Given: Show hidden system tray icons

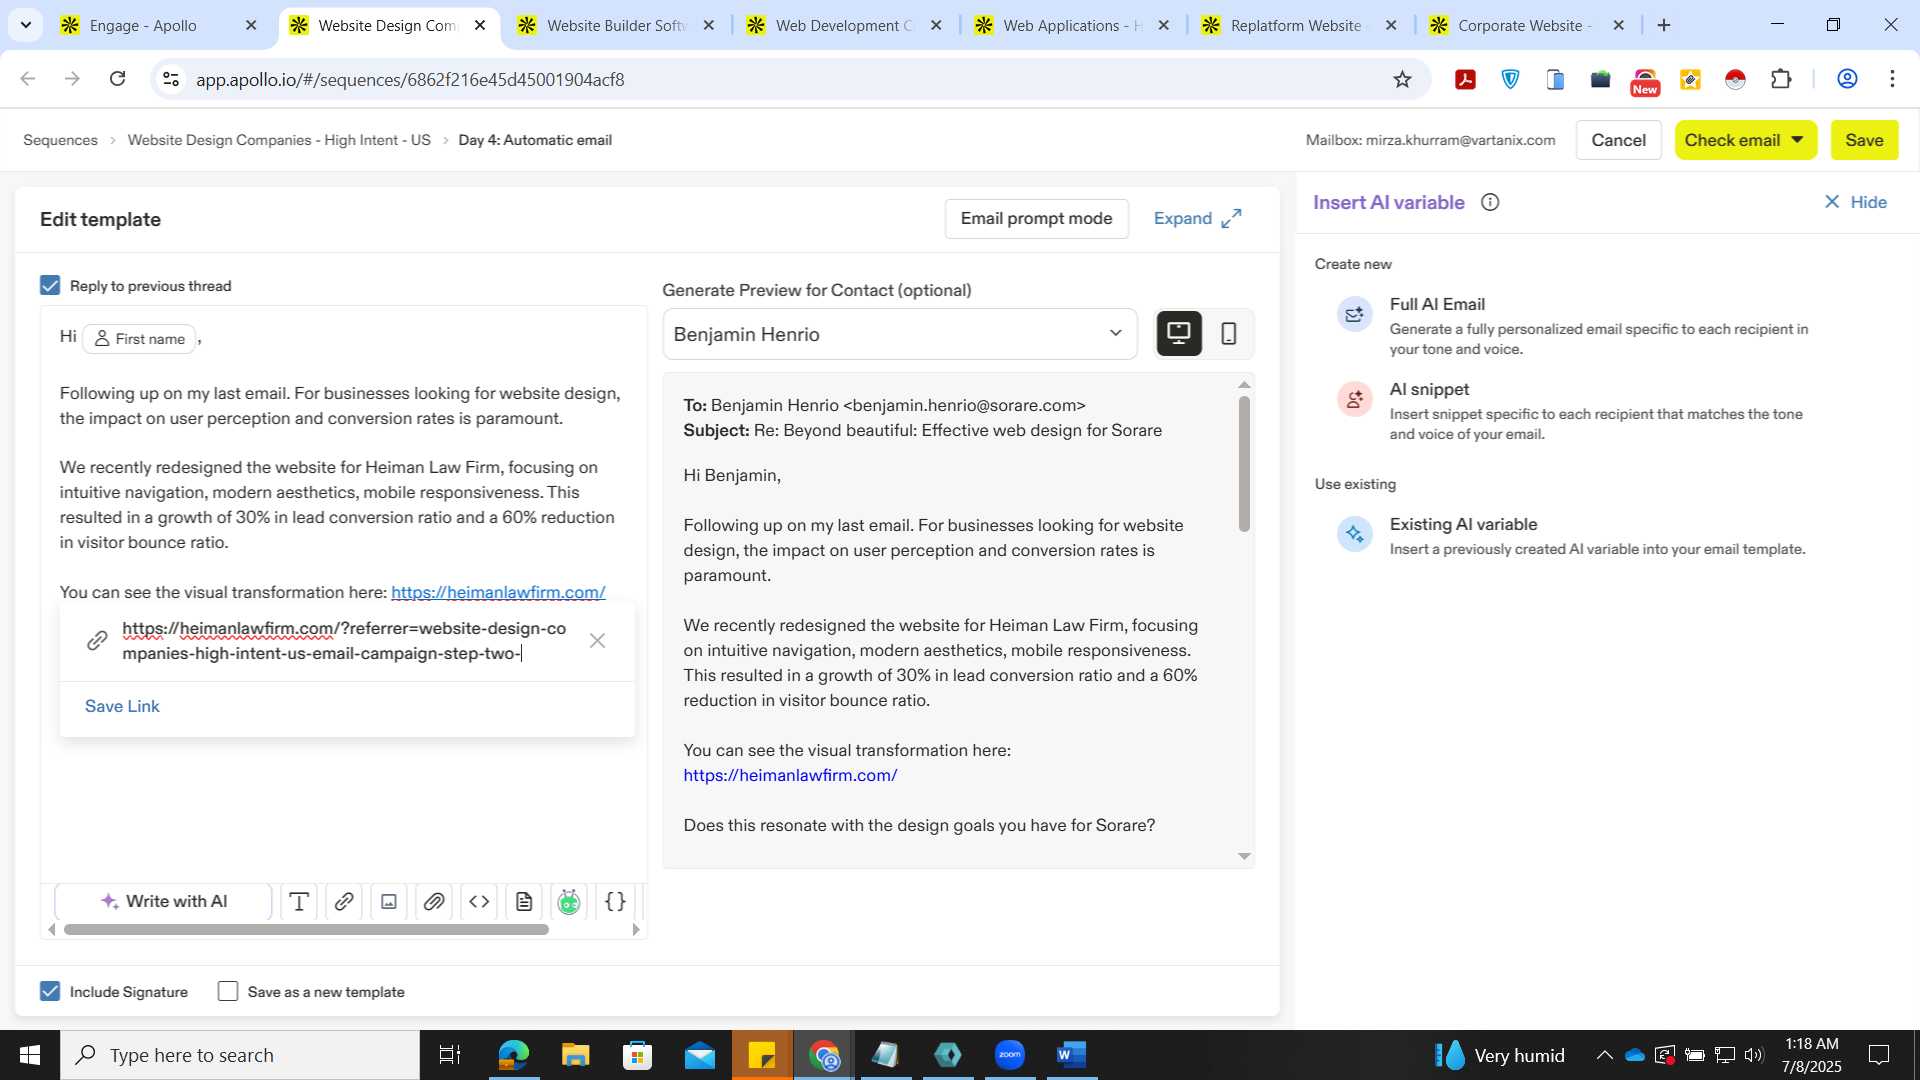Looking at the screenshot, I should pyautogui.click(x=1604, y=1055).
